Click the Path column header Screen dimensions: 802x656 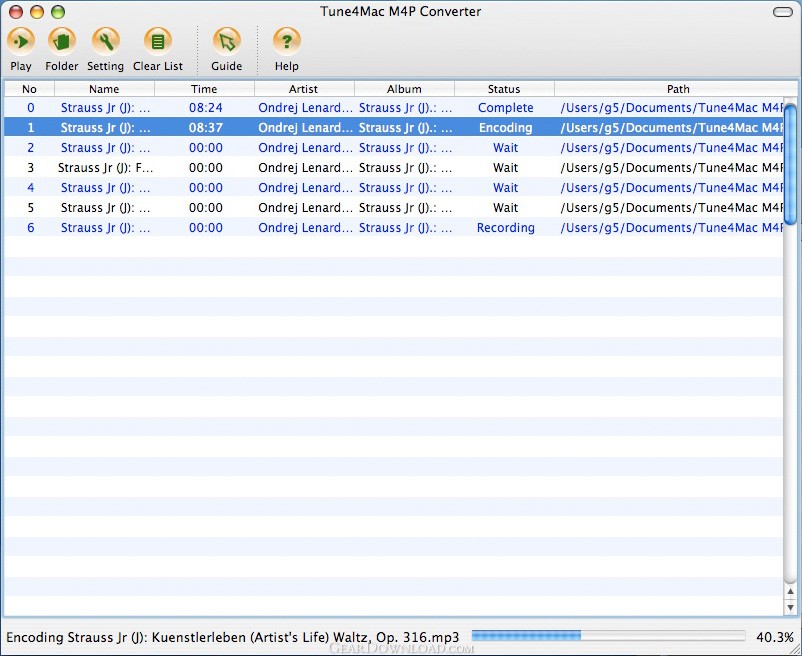tap(678, 89)
